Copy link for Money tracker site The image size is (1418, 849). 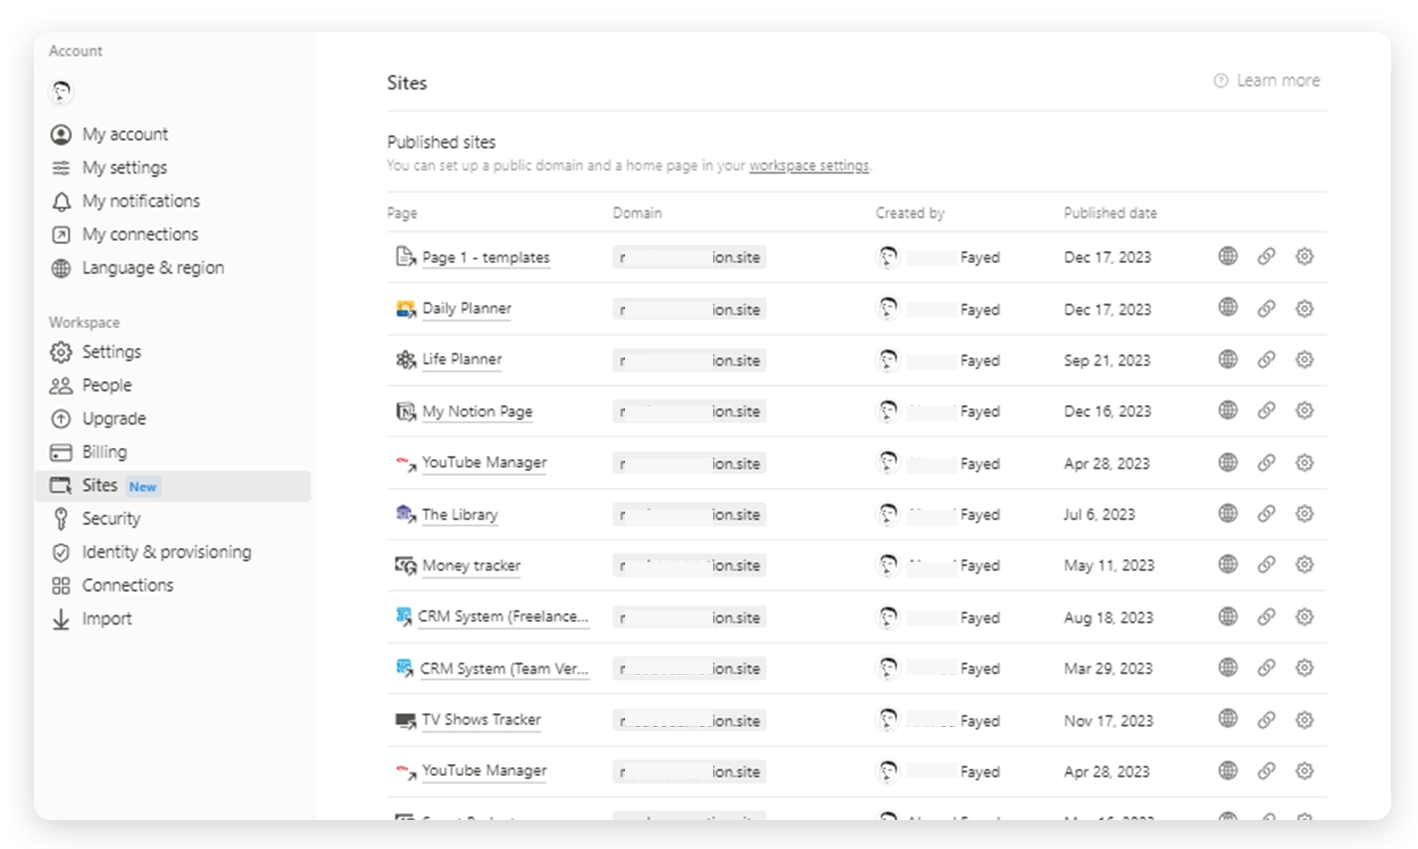click(1266, 565)
